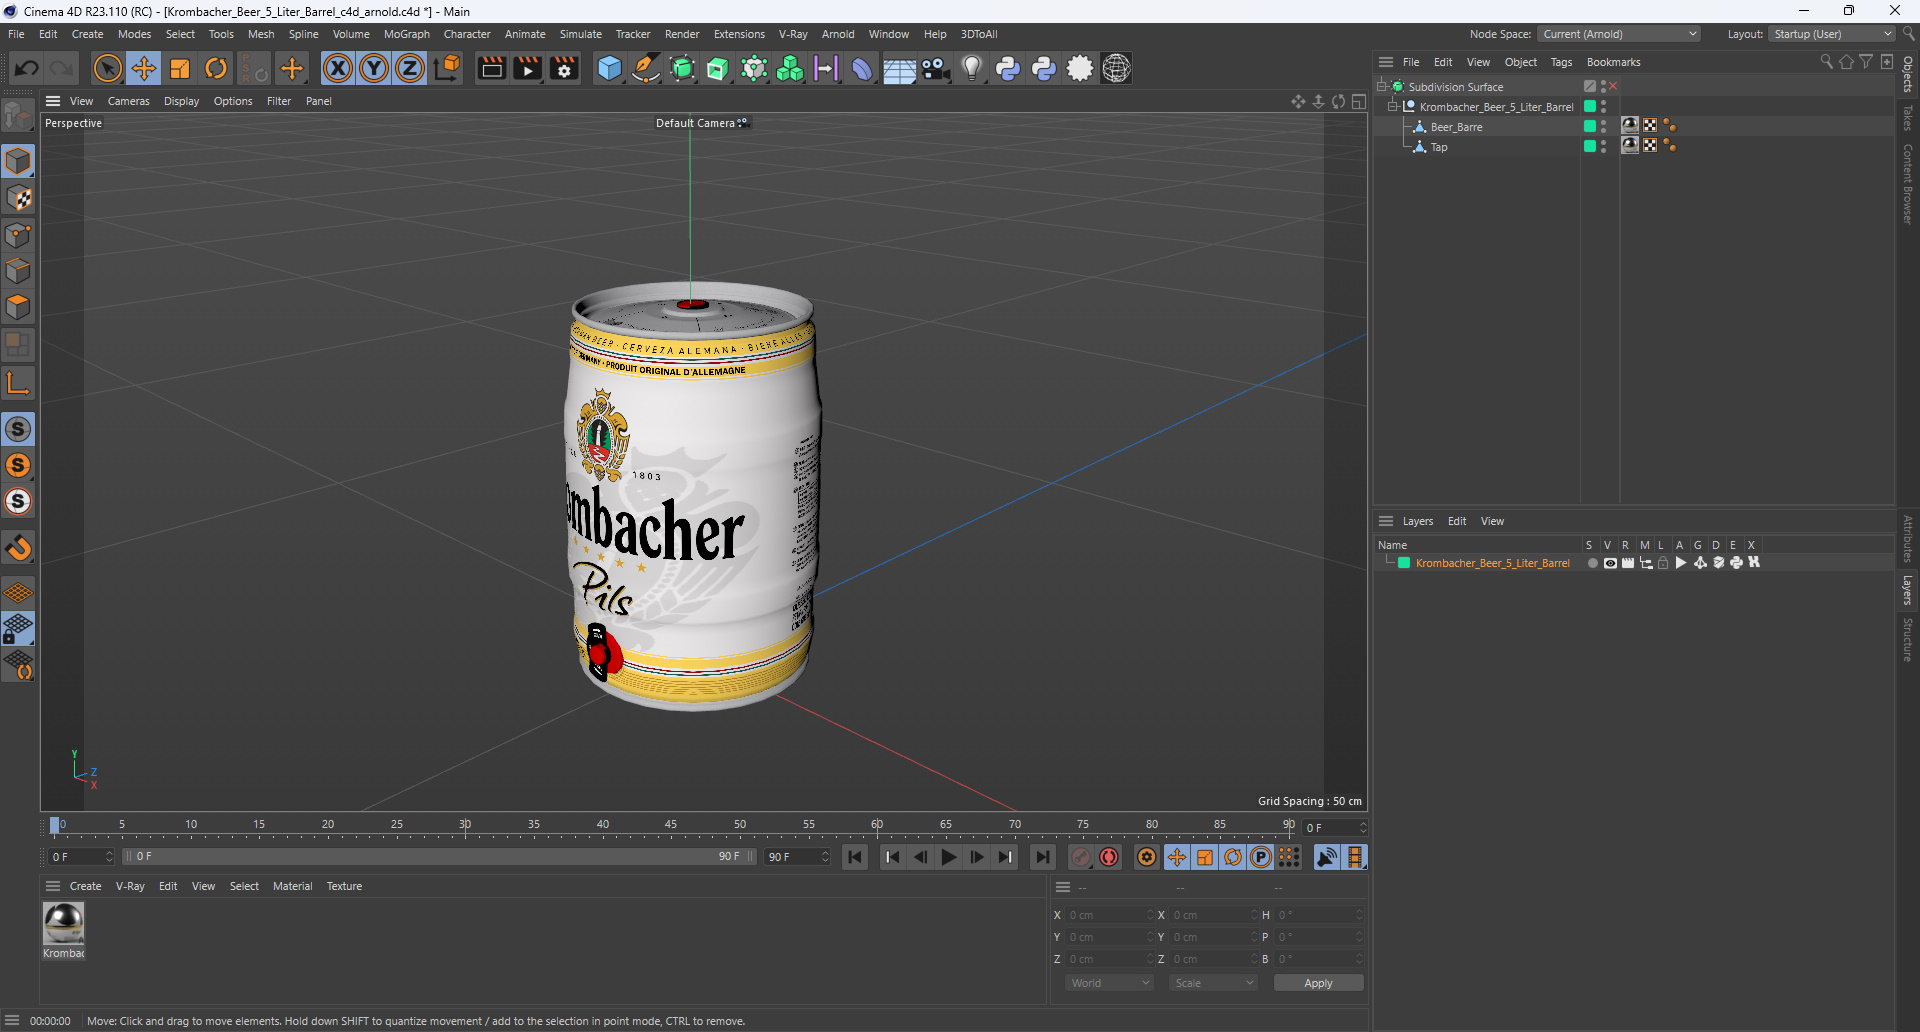Open the Arnold menu
Viewport: 1920px width, 1032px height.
click(838, 34)
